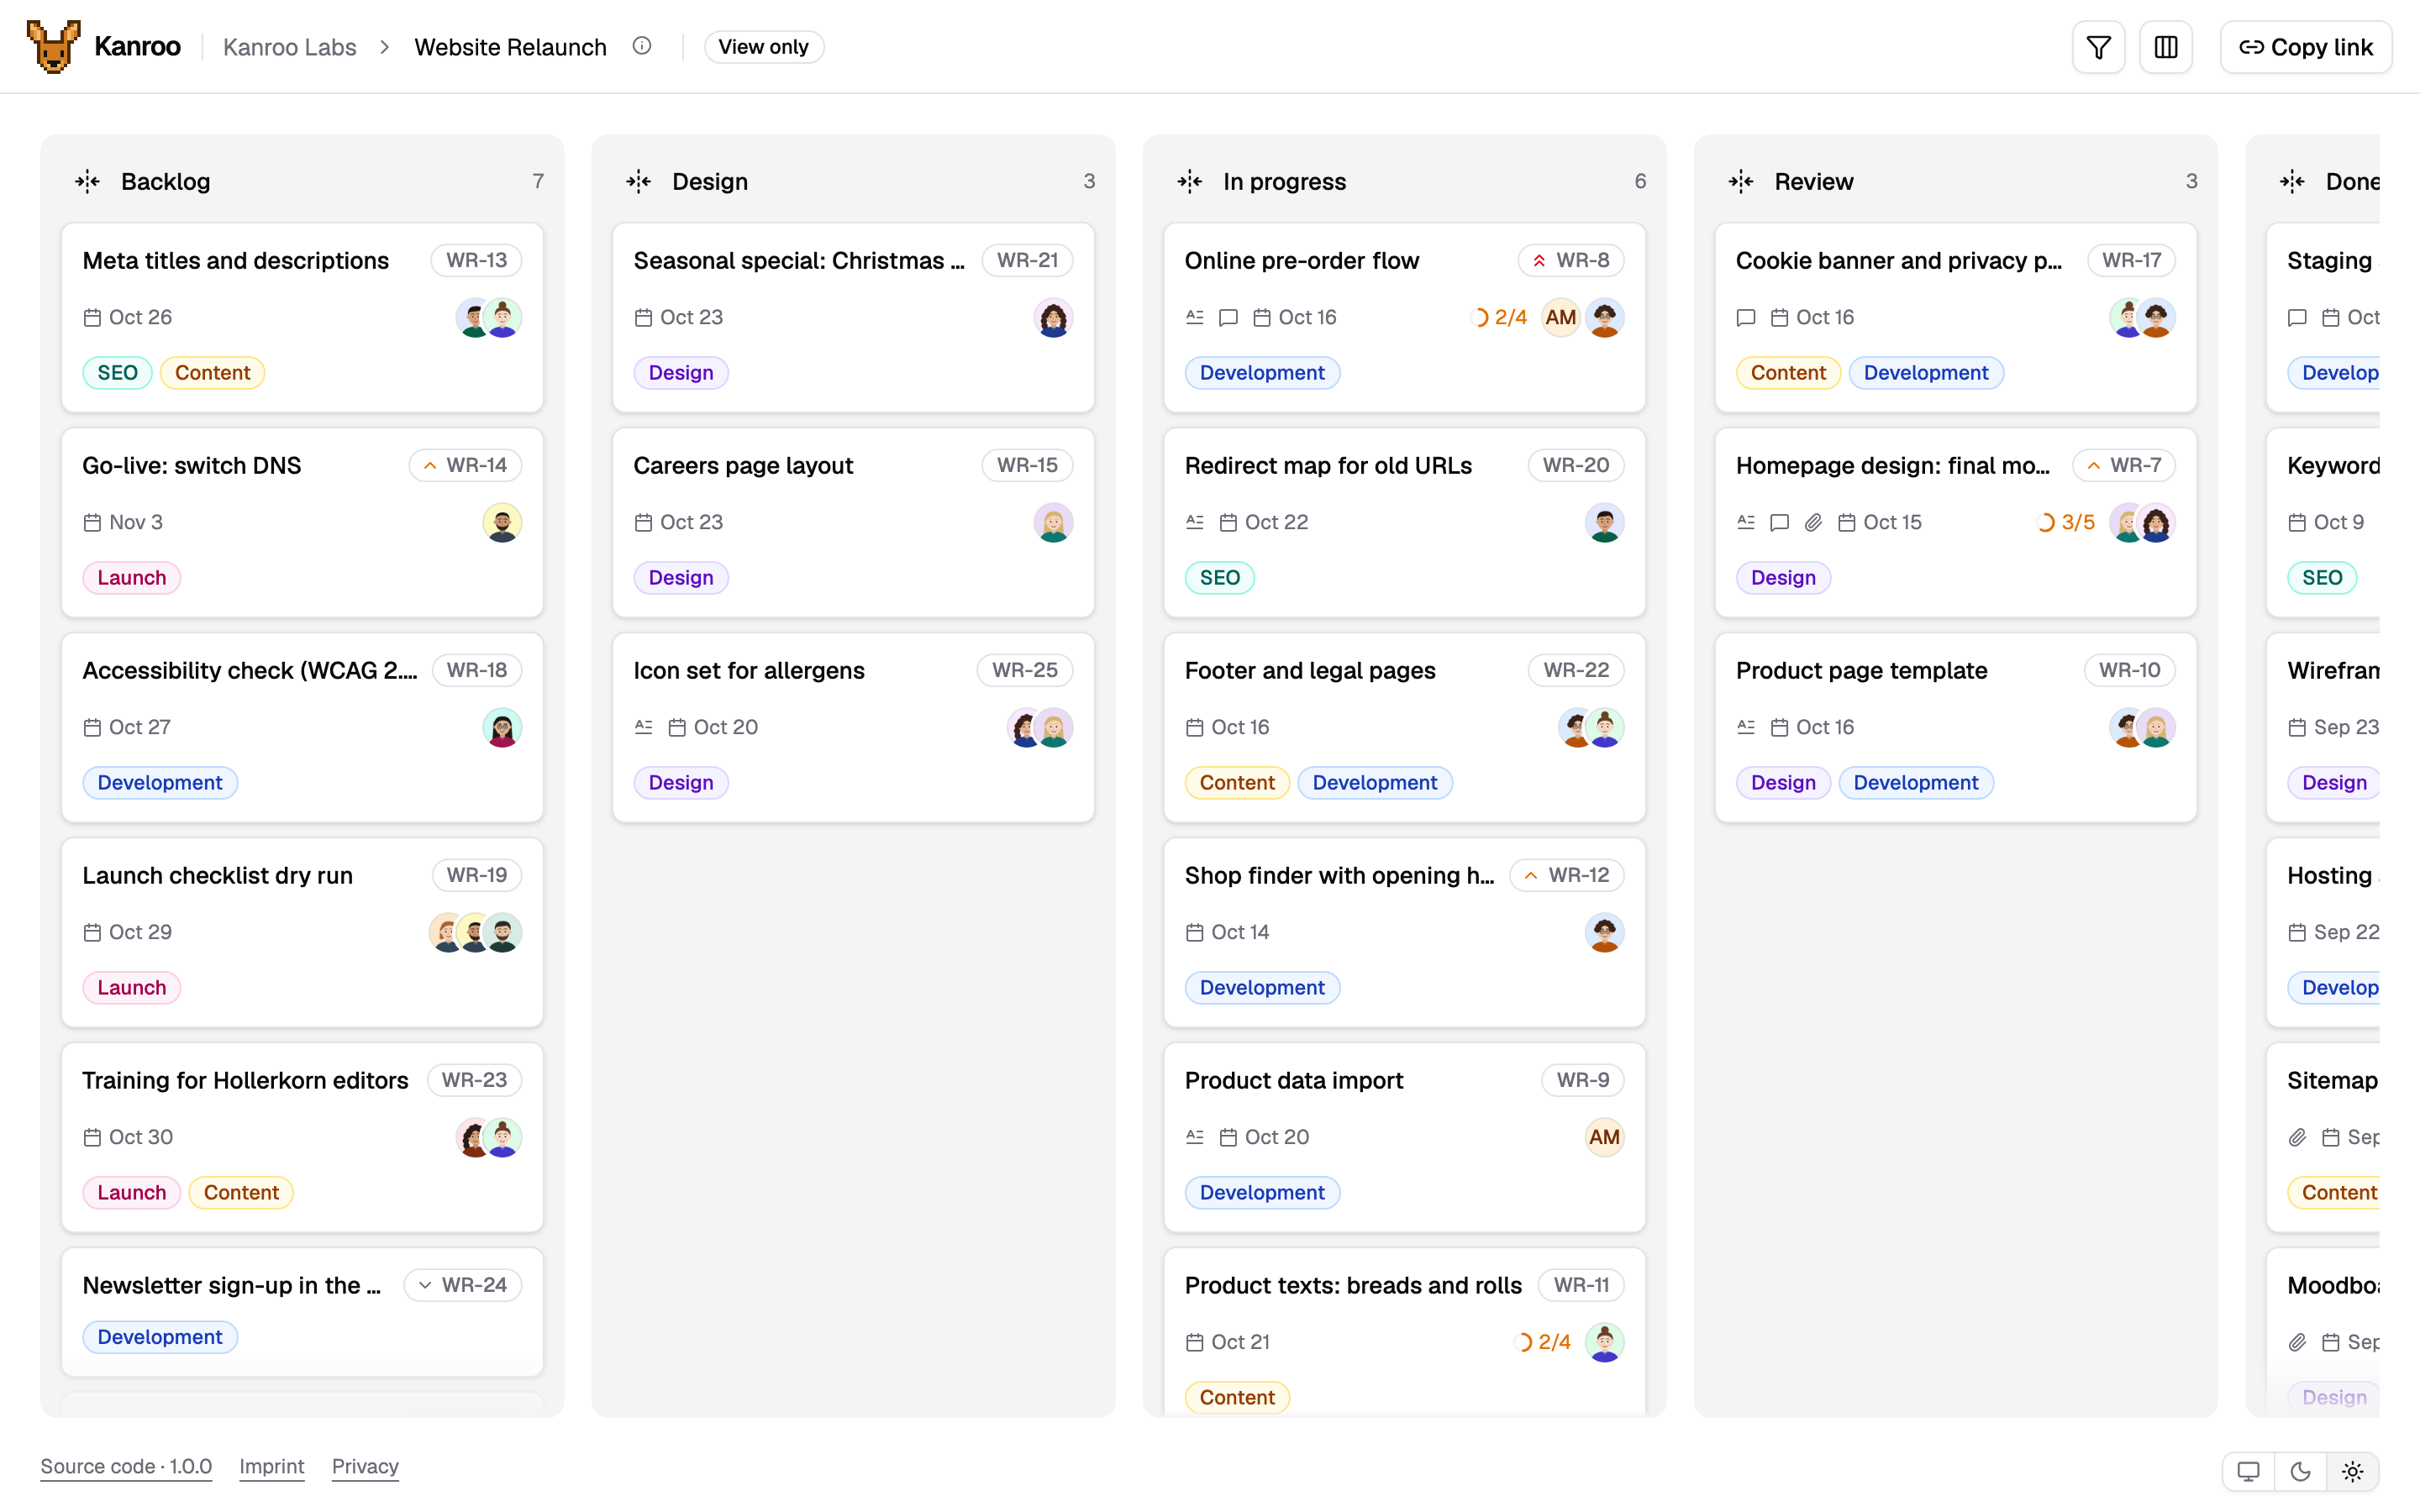Click description icon on Redirect map card
The height and width of the screenshot is (1512, 2420).
pos(1195,522)
